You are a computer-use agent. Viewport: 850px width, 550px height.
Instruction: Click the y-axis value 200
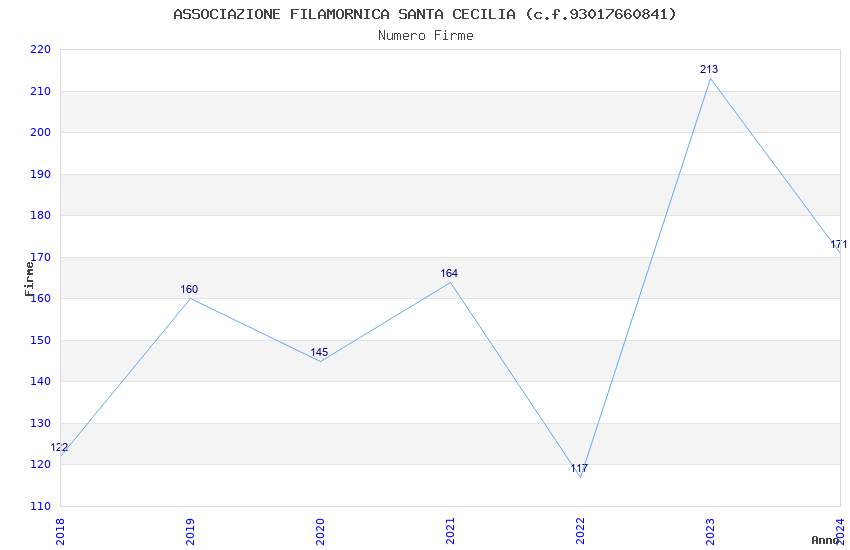(41, 133)
